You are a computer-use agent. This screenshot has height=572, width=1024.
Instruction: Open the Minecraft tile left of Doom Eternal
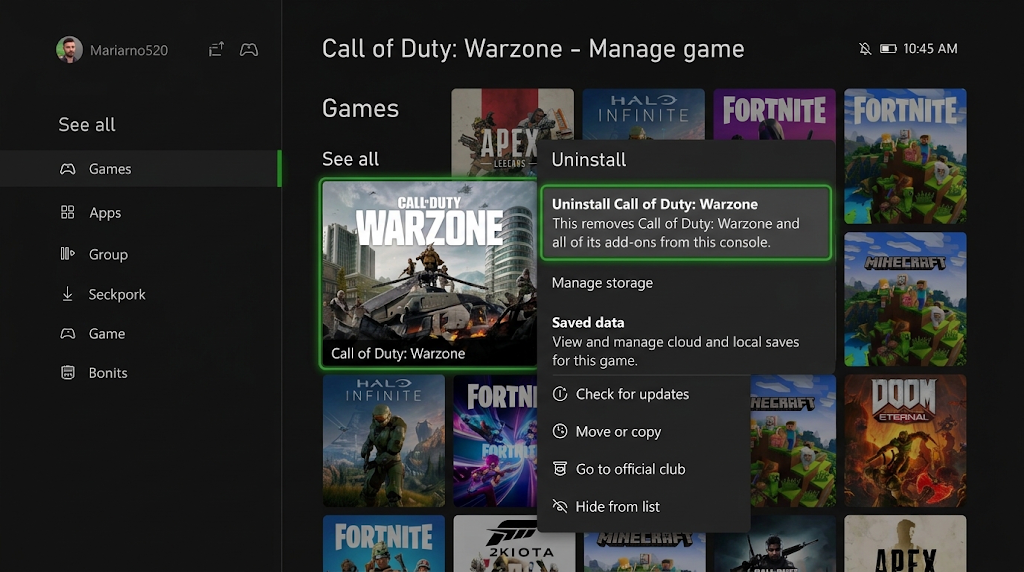[x=793, y=441]
